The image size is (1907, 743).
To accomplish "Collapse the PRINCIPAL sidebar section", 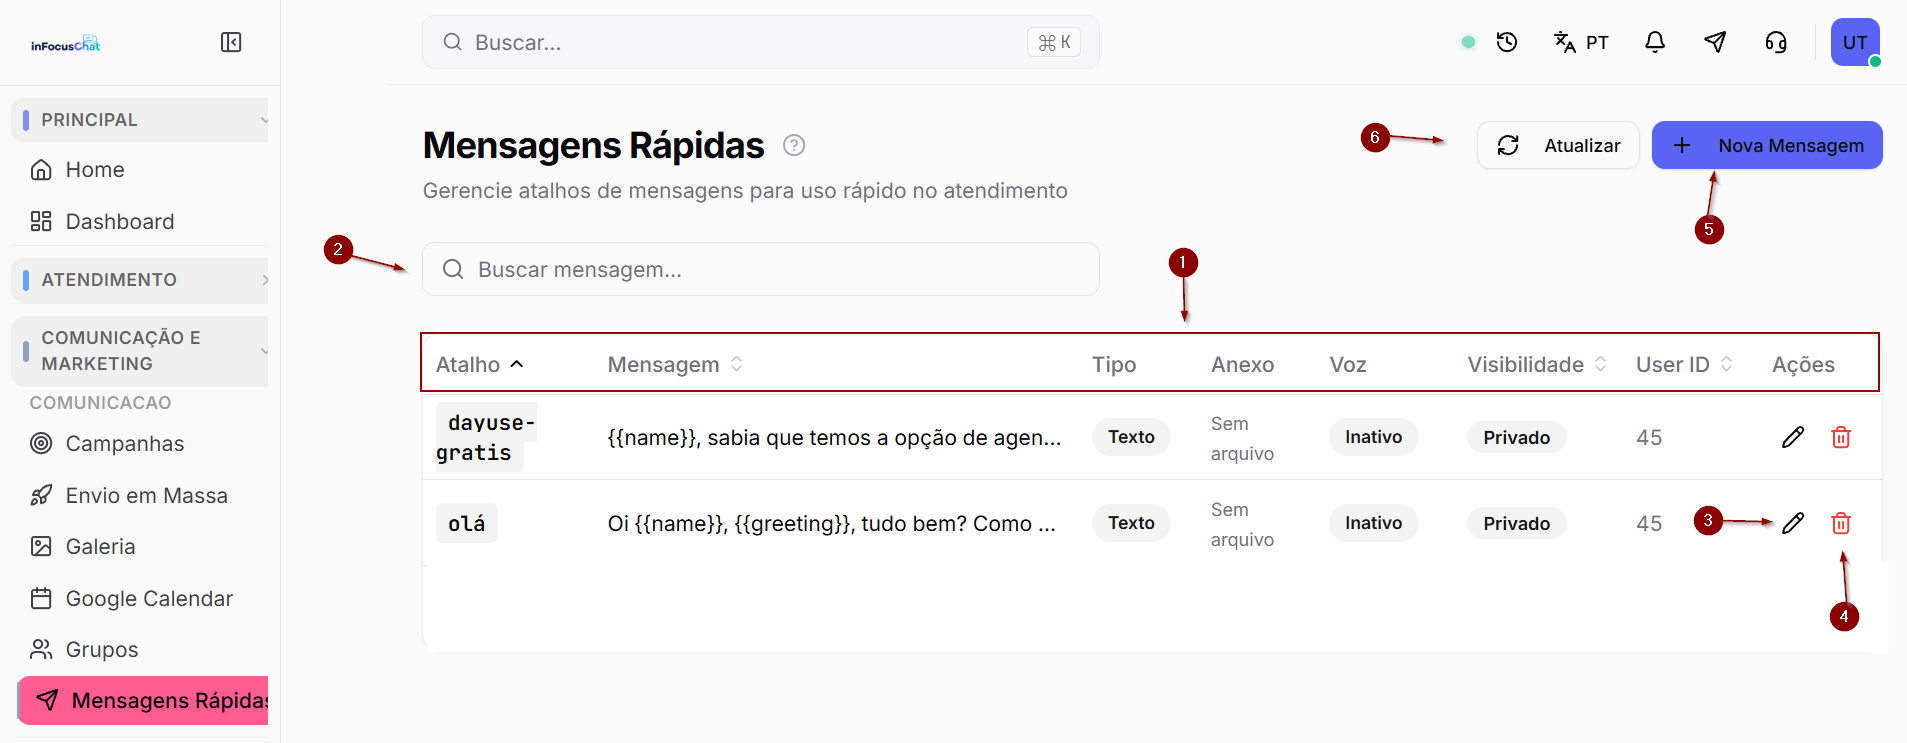I will 140,120.
